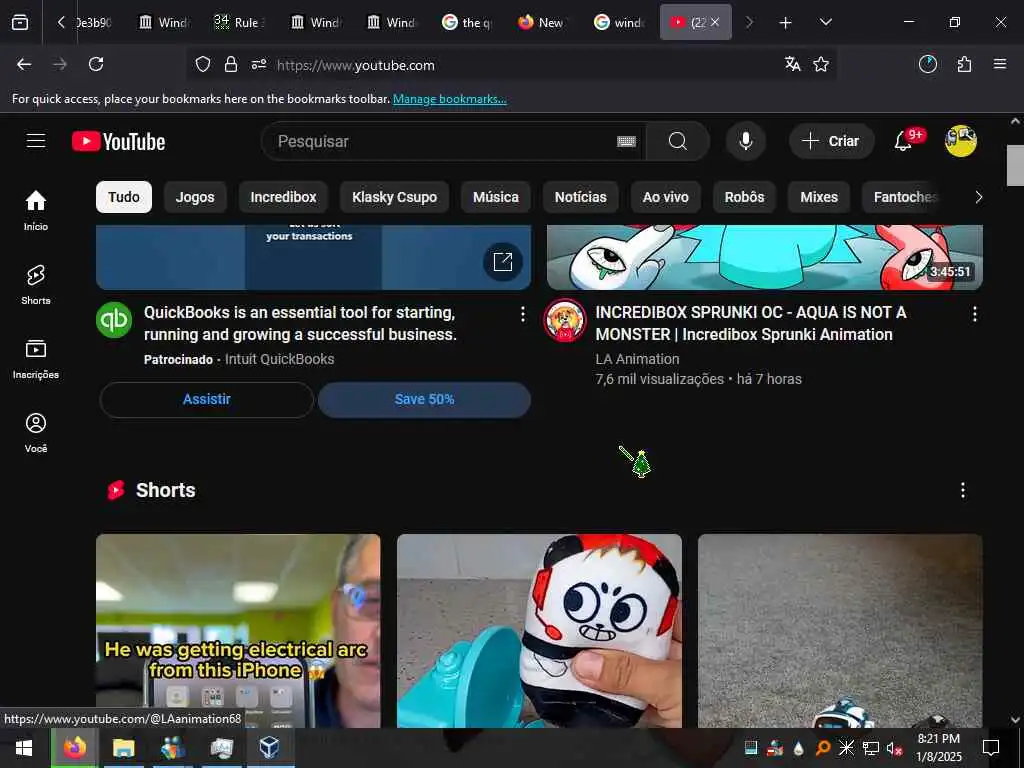Click the translate page icon
This screenshot has width=1024, height=768.
click(x=793, y=64)
